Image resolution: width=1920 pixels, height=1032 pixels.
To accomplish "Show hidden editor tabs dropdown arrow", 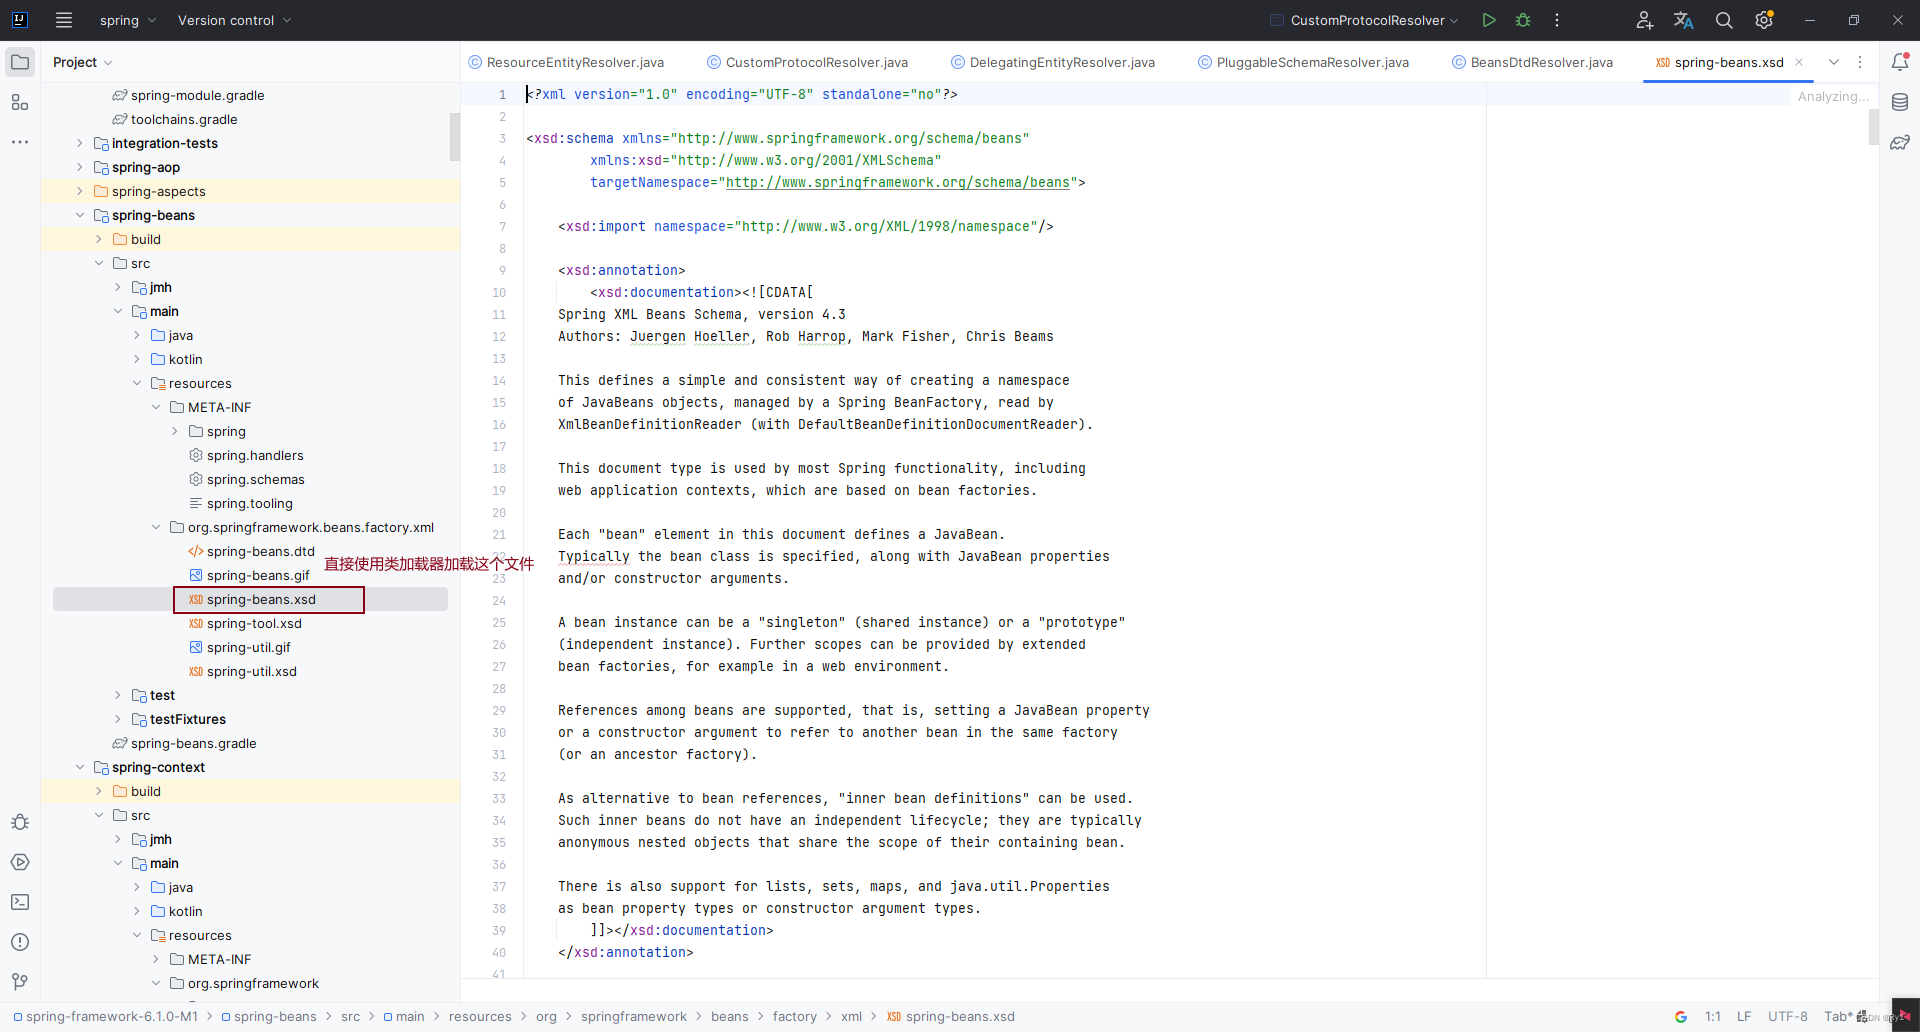I will tap(1834, 62).
